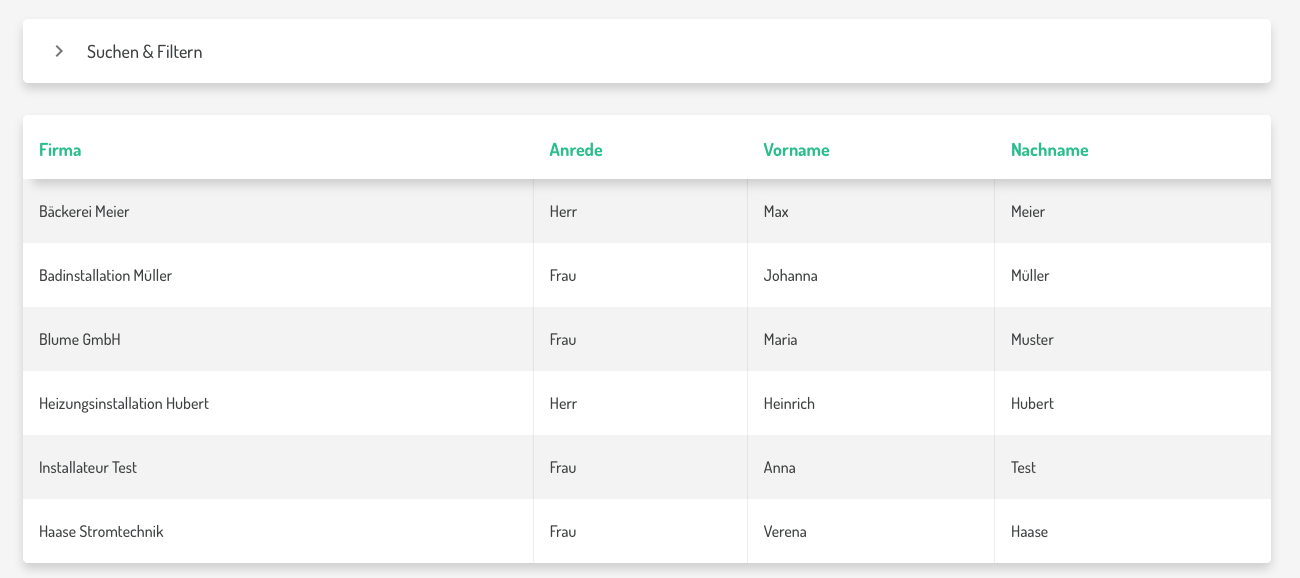Click the Suchen & Filtern label
The image size is (1300, 578).
[x=144, y=52]
